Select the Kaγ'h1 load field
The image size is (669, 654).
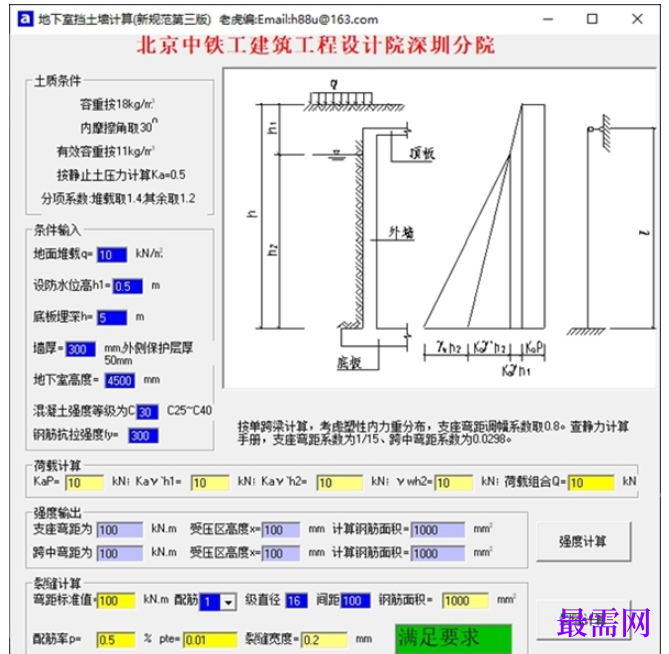point(210,483)
